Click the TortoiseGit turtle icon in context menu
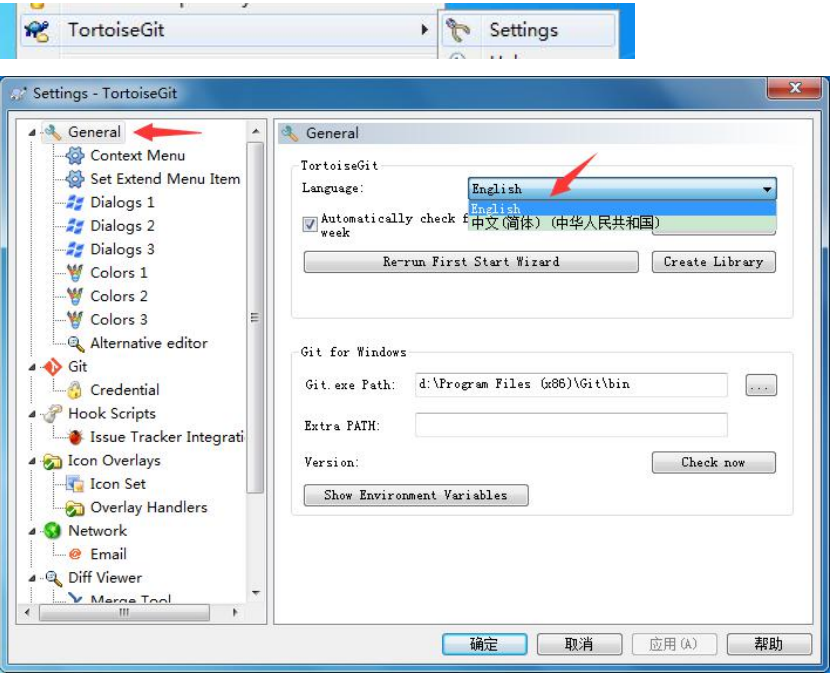 click(x=37, y=30)
